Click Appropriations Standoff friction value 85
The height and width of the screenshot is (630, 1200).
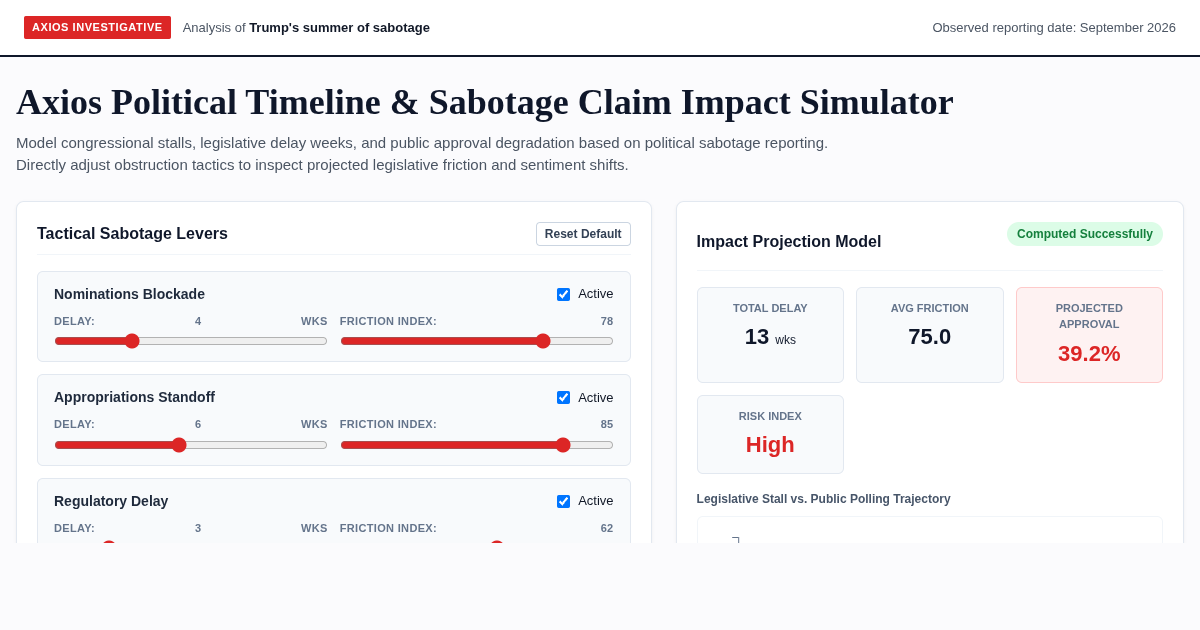tap(607, 424)
